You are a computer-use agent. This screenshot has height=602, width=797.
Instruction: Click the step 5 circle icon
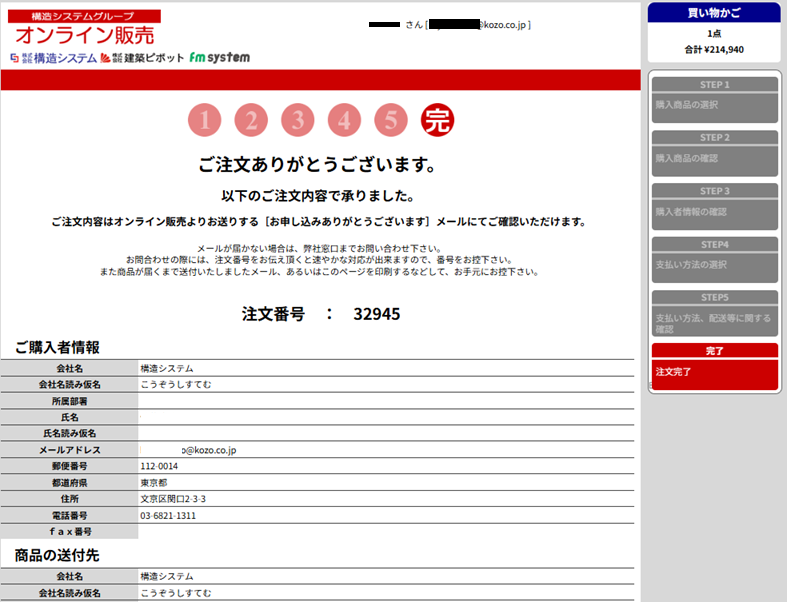pyautogui.click(x=391, y=121)
